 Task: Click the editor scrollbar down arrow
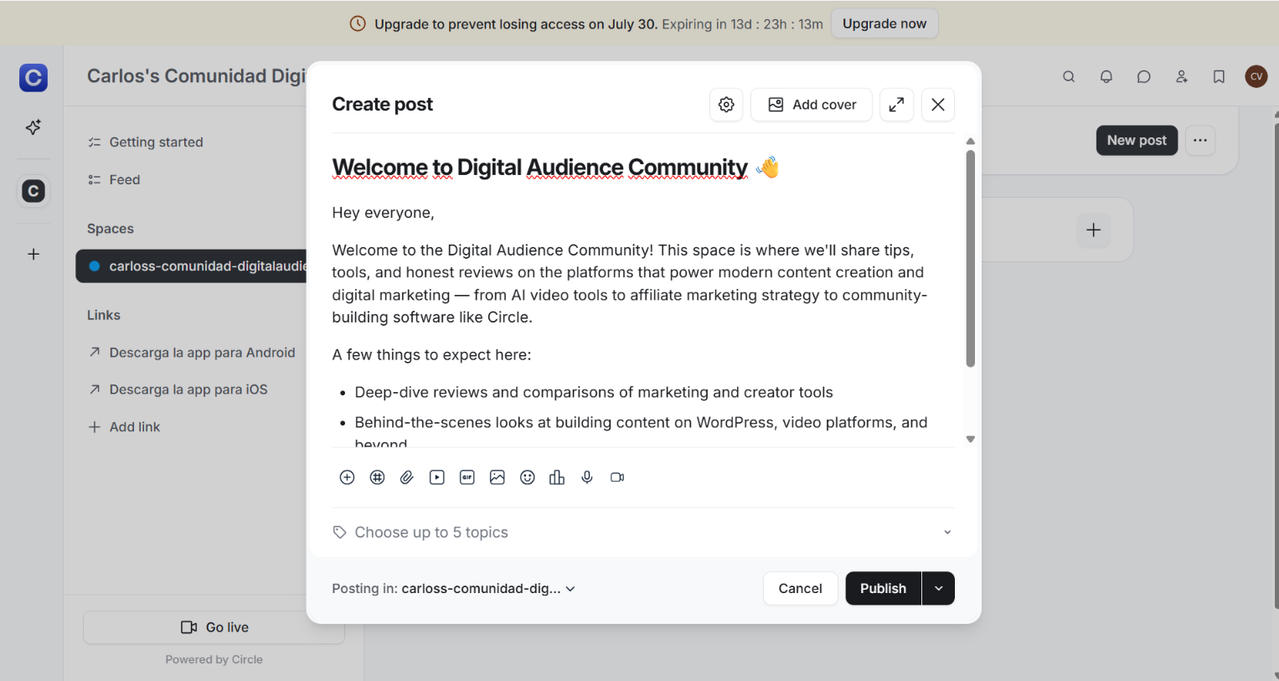click(x=970, y=439)
